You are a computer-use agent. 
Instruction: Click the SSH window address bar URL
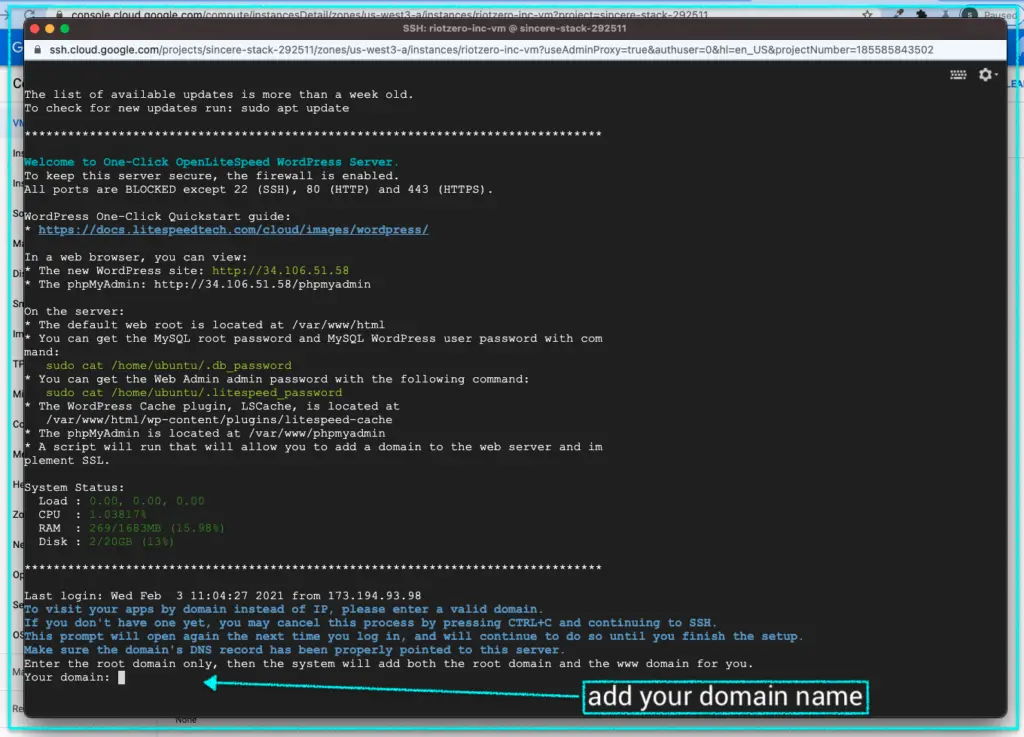pos(491,50)
